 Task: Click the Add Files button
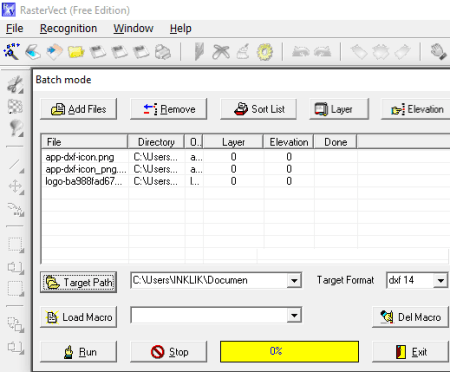click(x=79, y=109)
